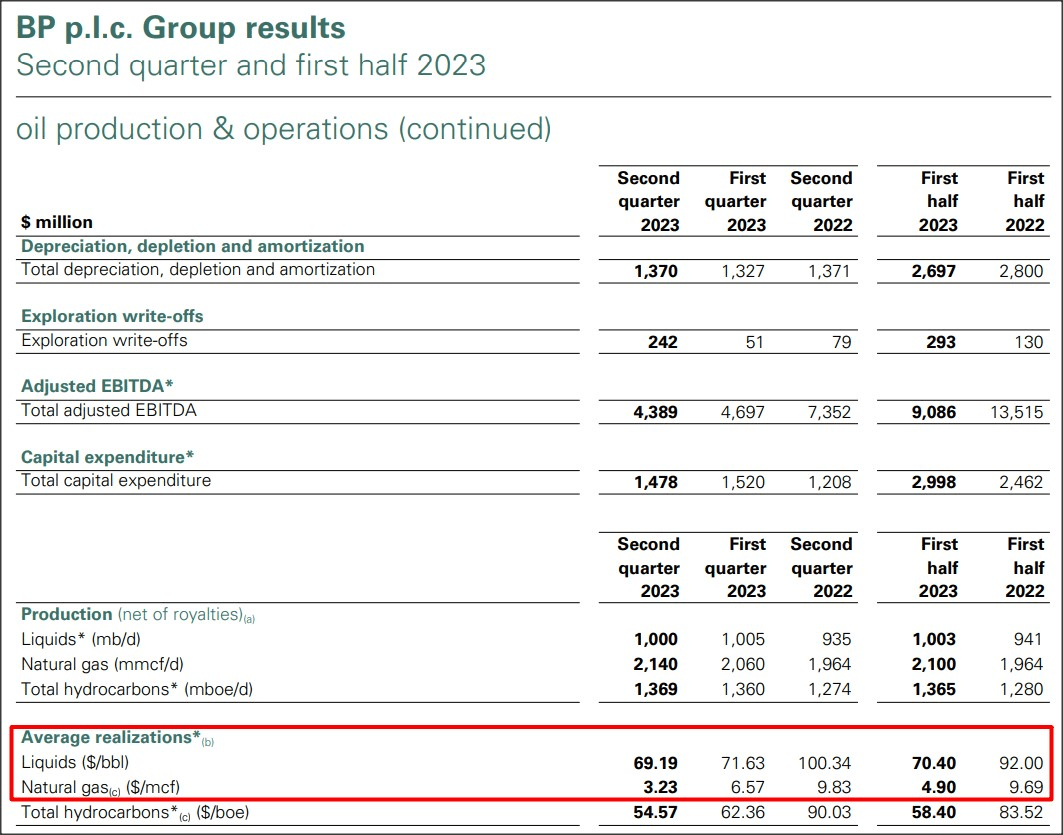Select the Total adjusted EBITDA value 4,389
Screen dimensions: 1063x835
coord(659,410)
